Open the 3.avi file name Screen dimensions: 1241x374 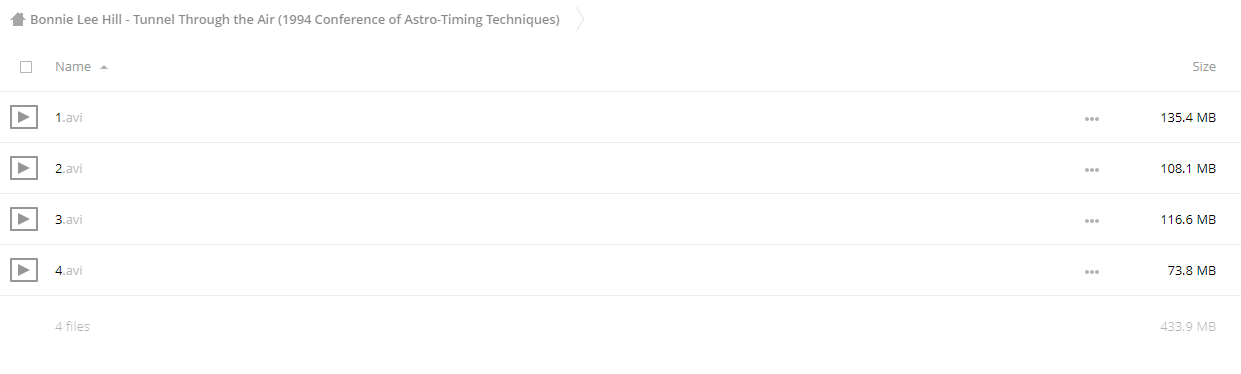tap(69, 220)
